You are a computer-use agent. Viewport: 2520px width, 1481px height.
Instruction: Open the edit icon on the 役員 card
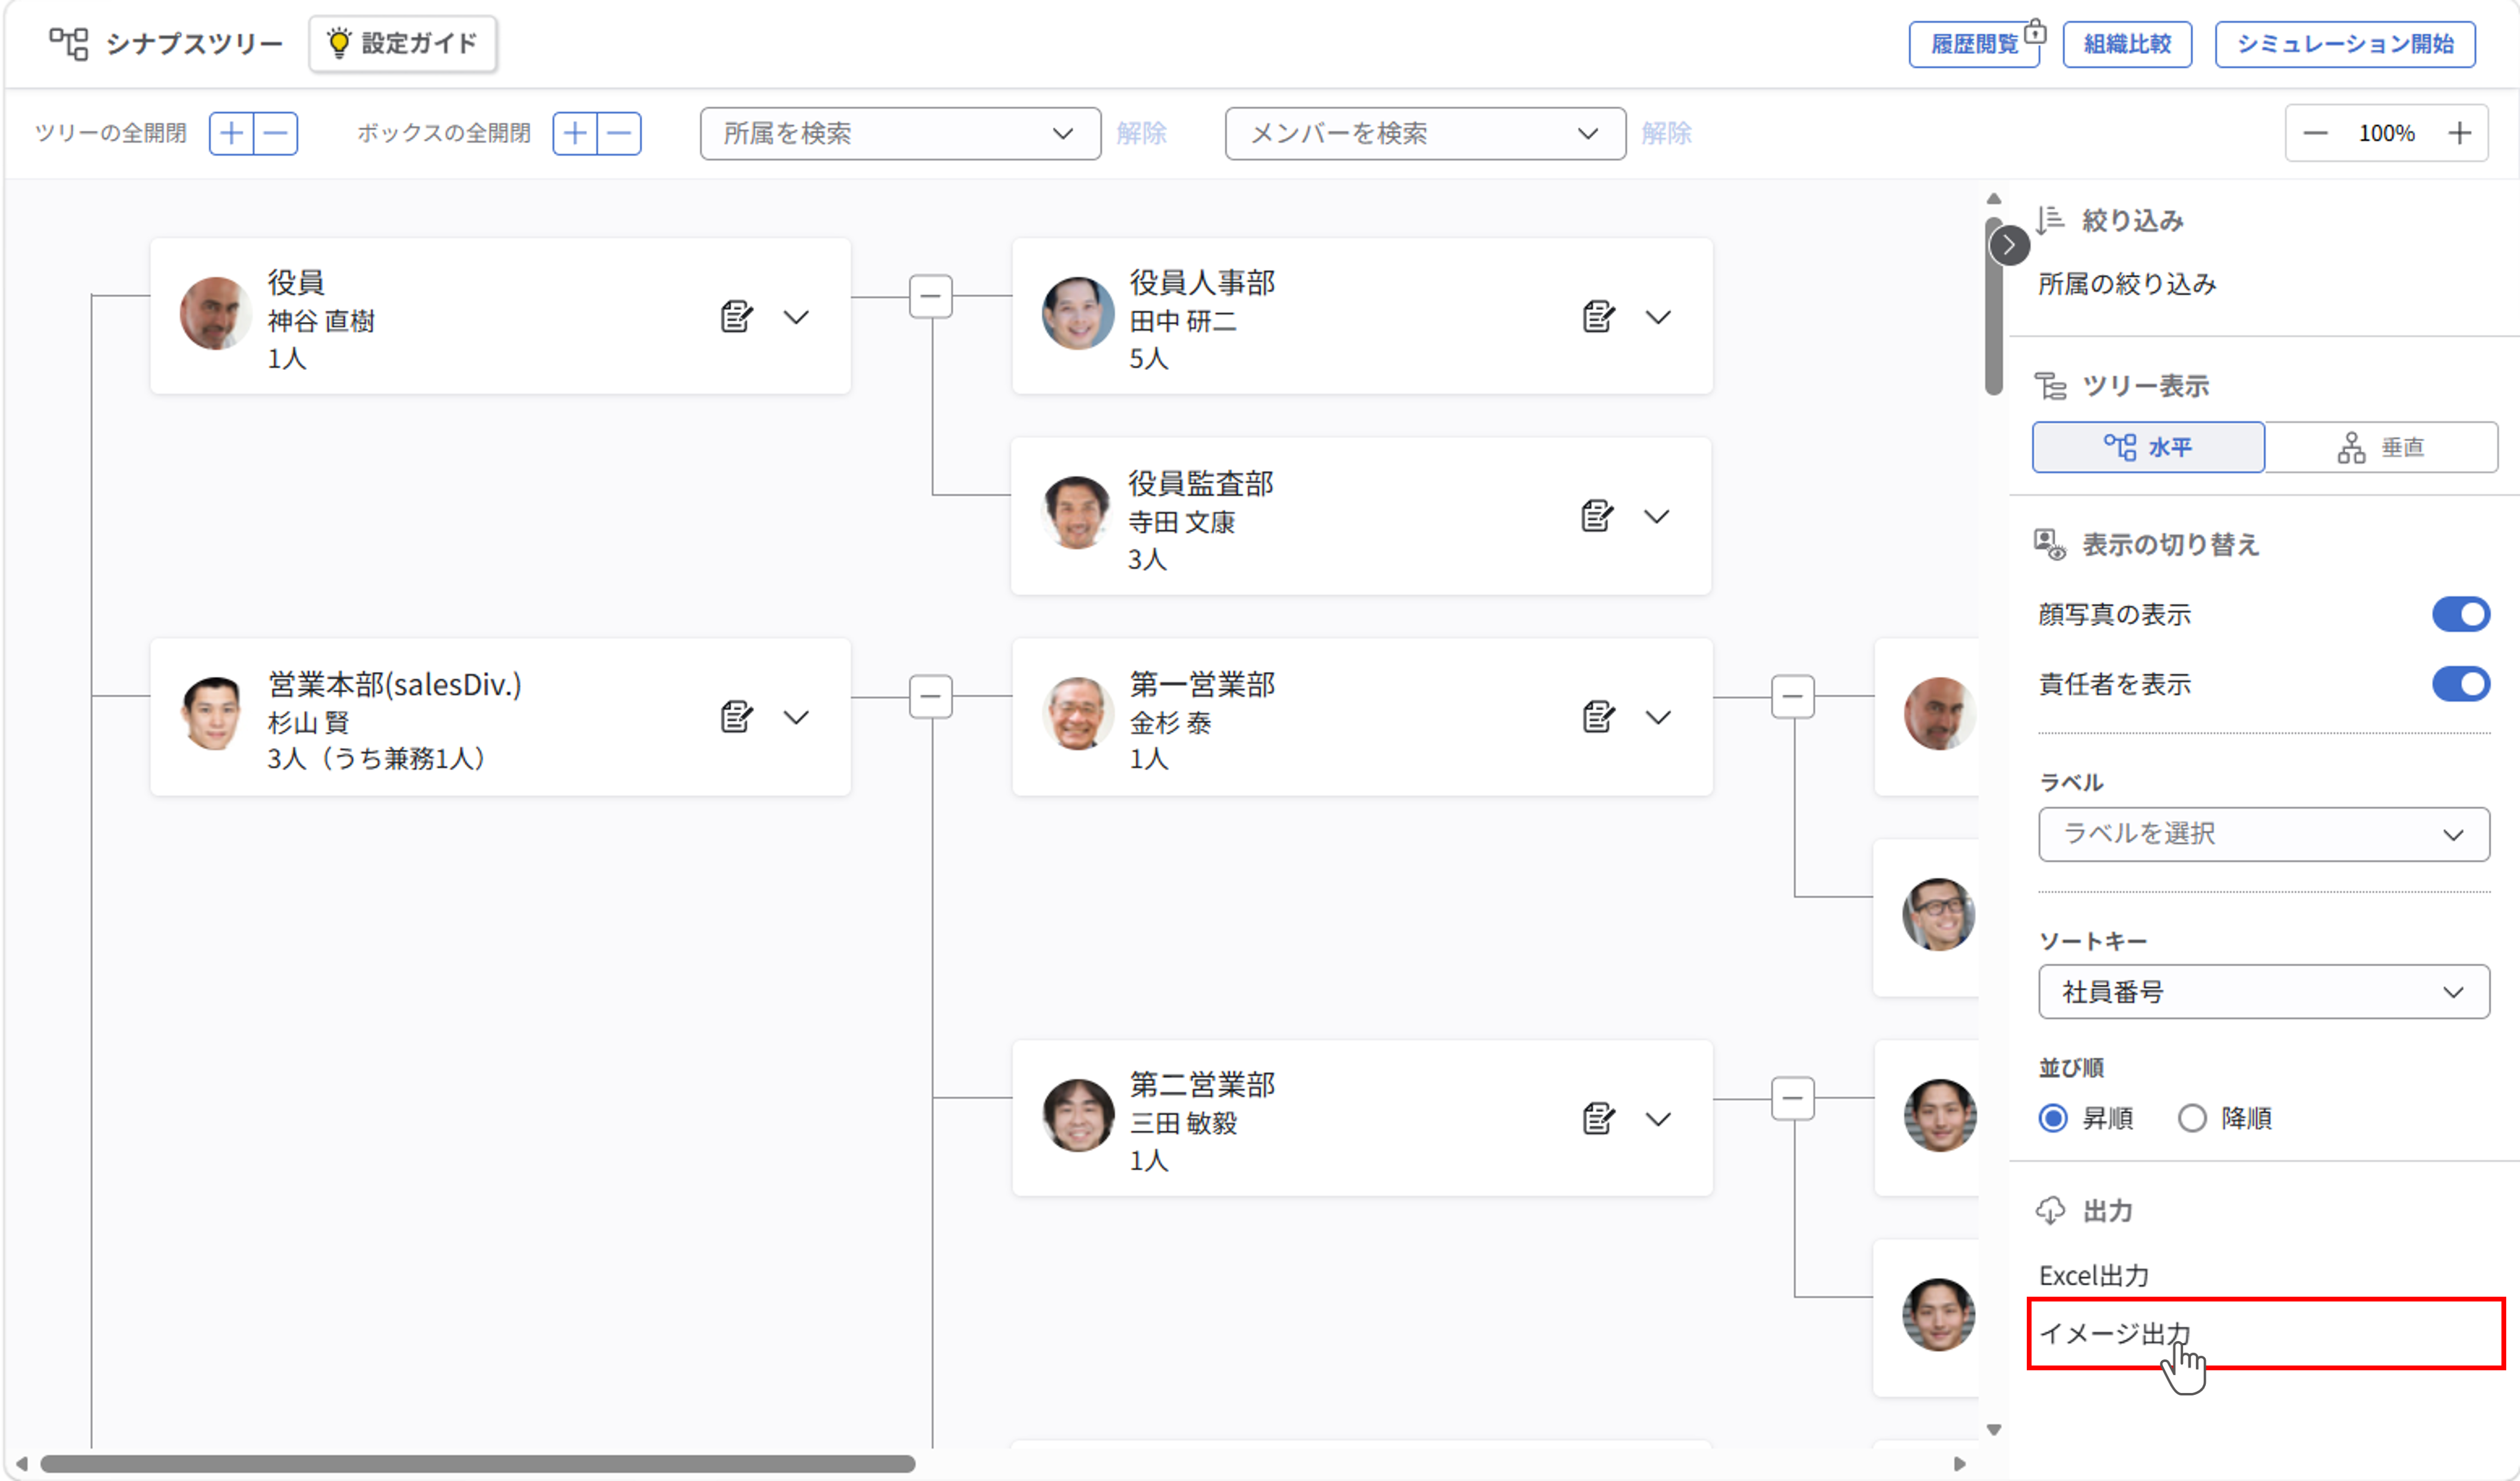coord(736,317)
